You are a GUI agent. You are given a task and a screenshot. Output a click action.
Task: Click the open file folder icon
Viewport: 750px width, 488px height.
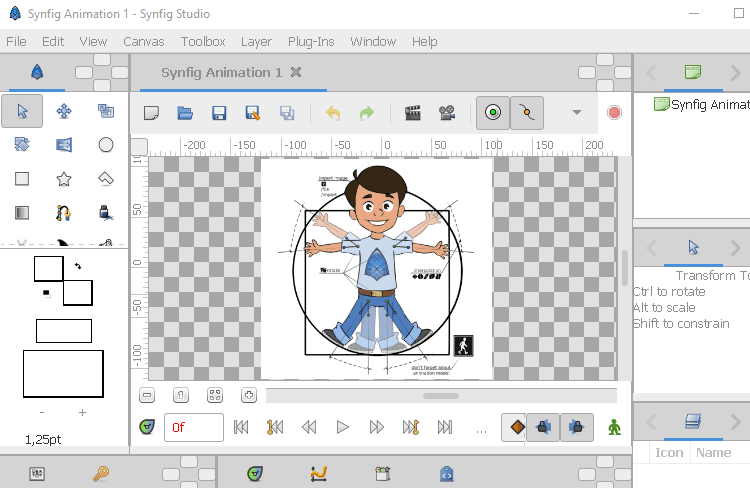[185, 113]
